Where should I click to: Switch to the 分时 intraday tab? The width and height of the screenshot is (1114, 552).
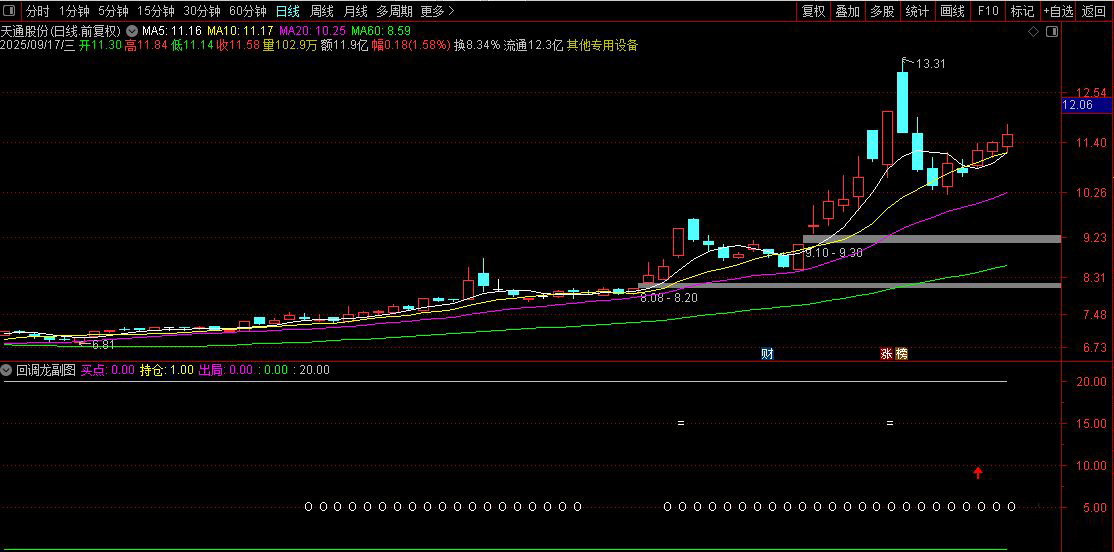(x=38, y=11)
